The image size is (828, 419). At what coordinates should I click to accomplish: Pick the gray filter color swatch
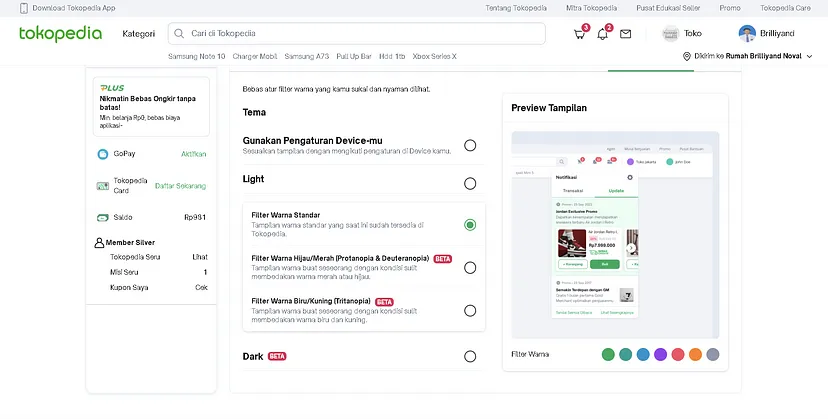[713, 355]
